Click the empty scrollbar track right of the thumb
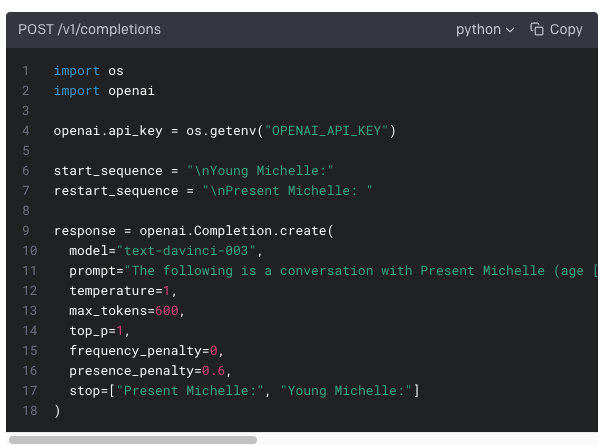The height and width of the screenshot is (445, 607). point(430,439)
